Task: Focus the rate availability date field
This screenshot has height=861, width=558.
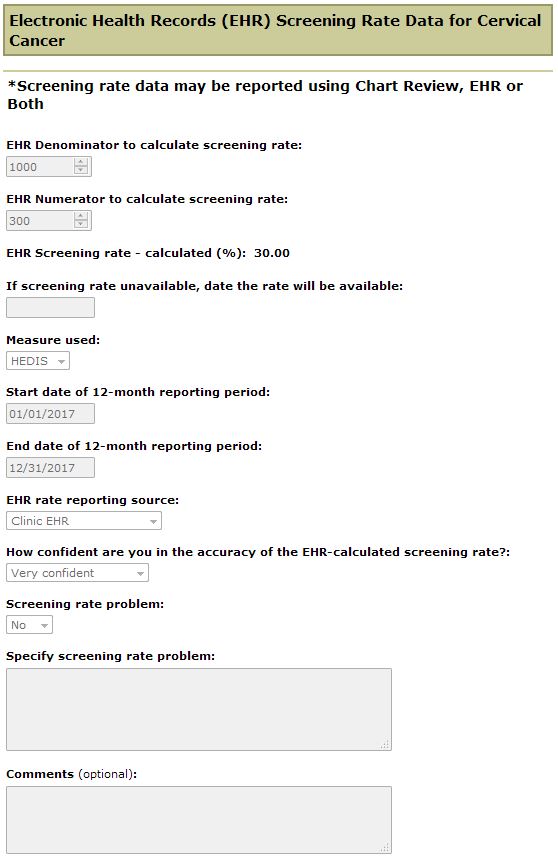Action: pos(51,308)
